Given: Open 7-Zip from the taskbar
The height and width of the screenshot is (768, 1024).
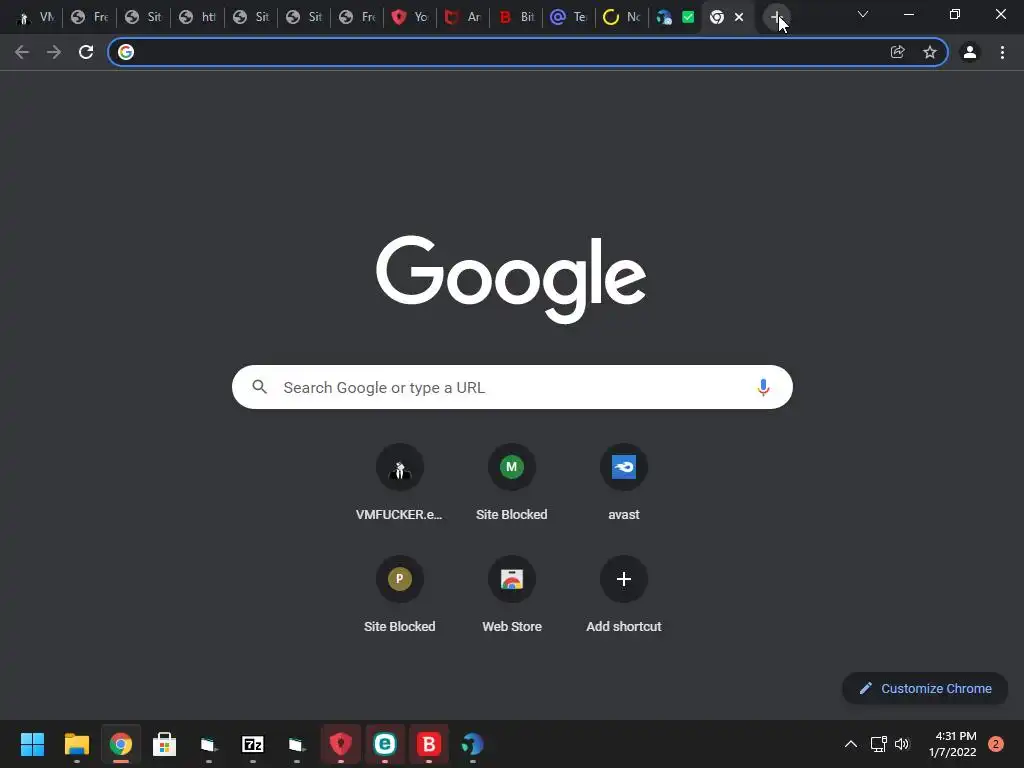Looking at the screenshot, I should coord(253,744).
